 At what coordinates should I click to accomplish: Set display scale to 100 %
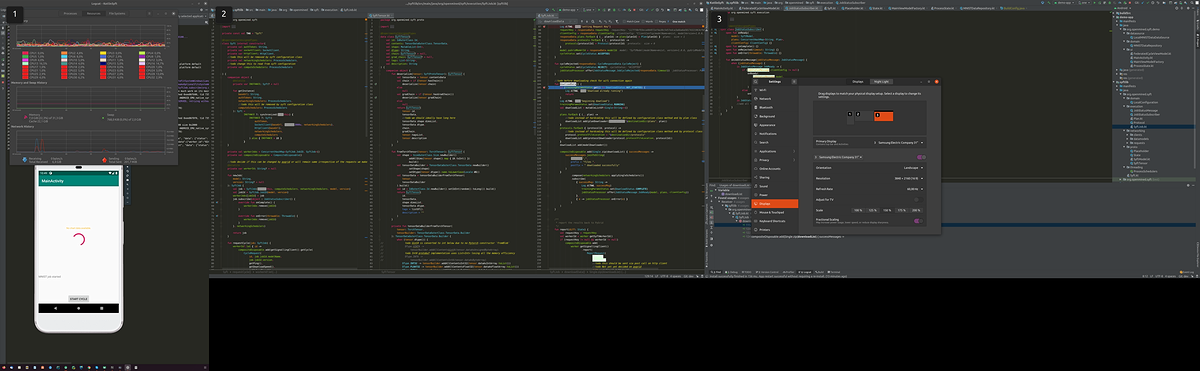point(858,210)
